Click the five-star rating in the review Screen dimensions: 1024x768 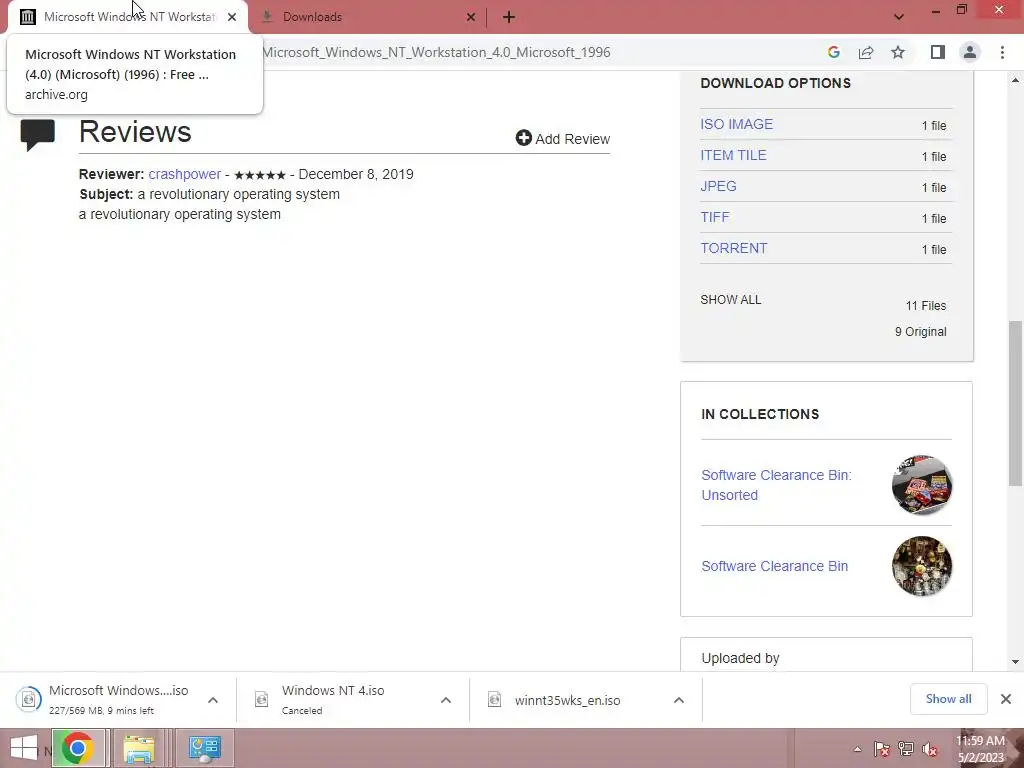click(x=260, y=175)
